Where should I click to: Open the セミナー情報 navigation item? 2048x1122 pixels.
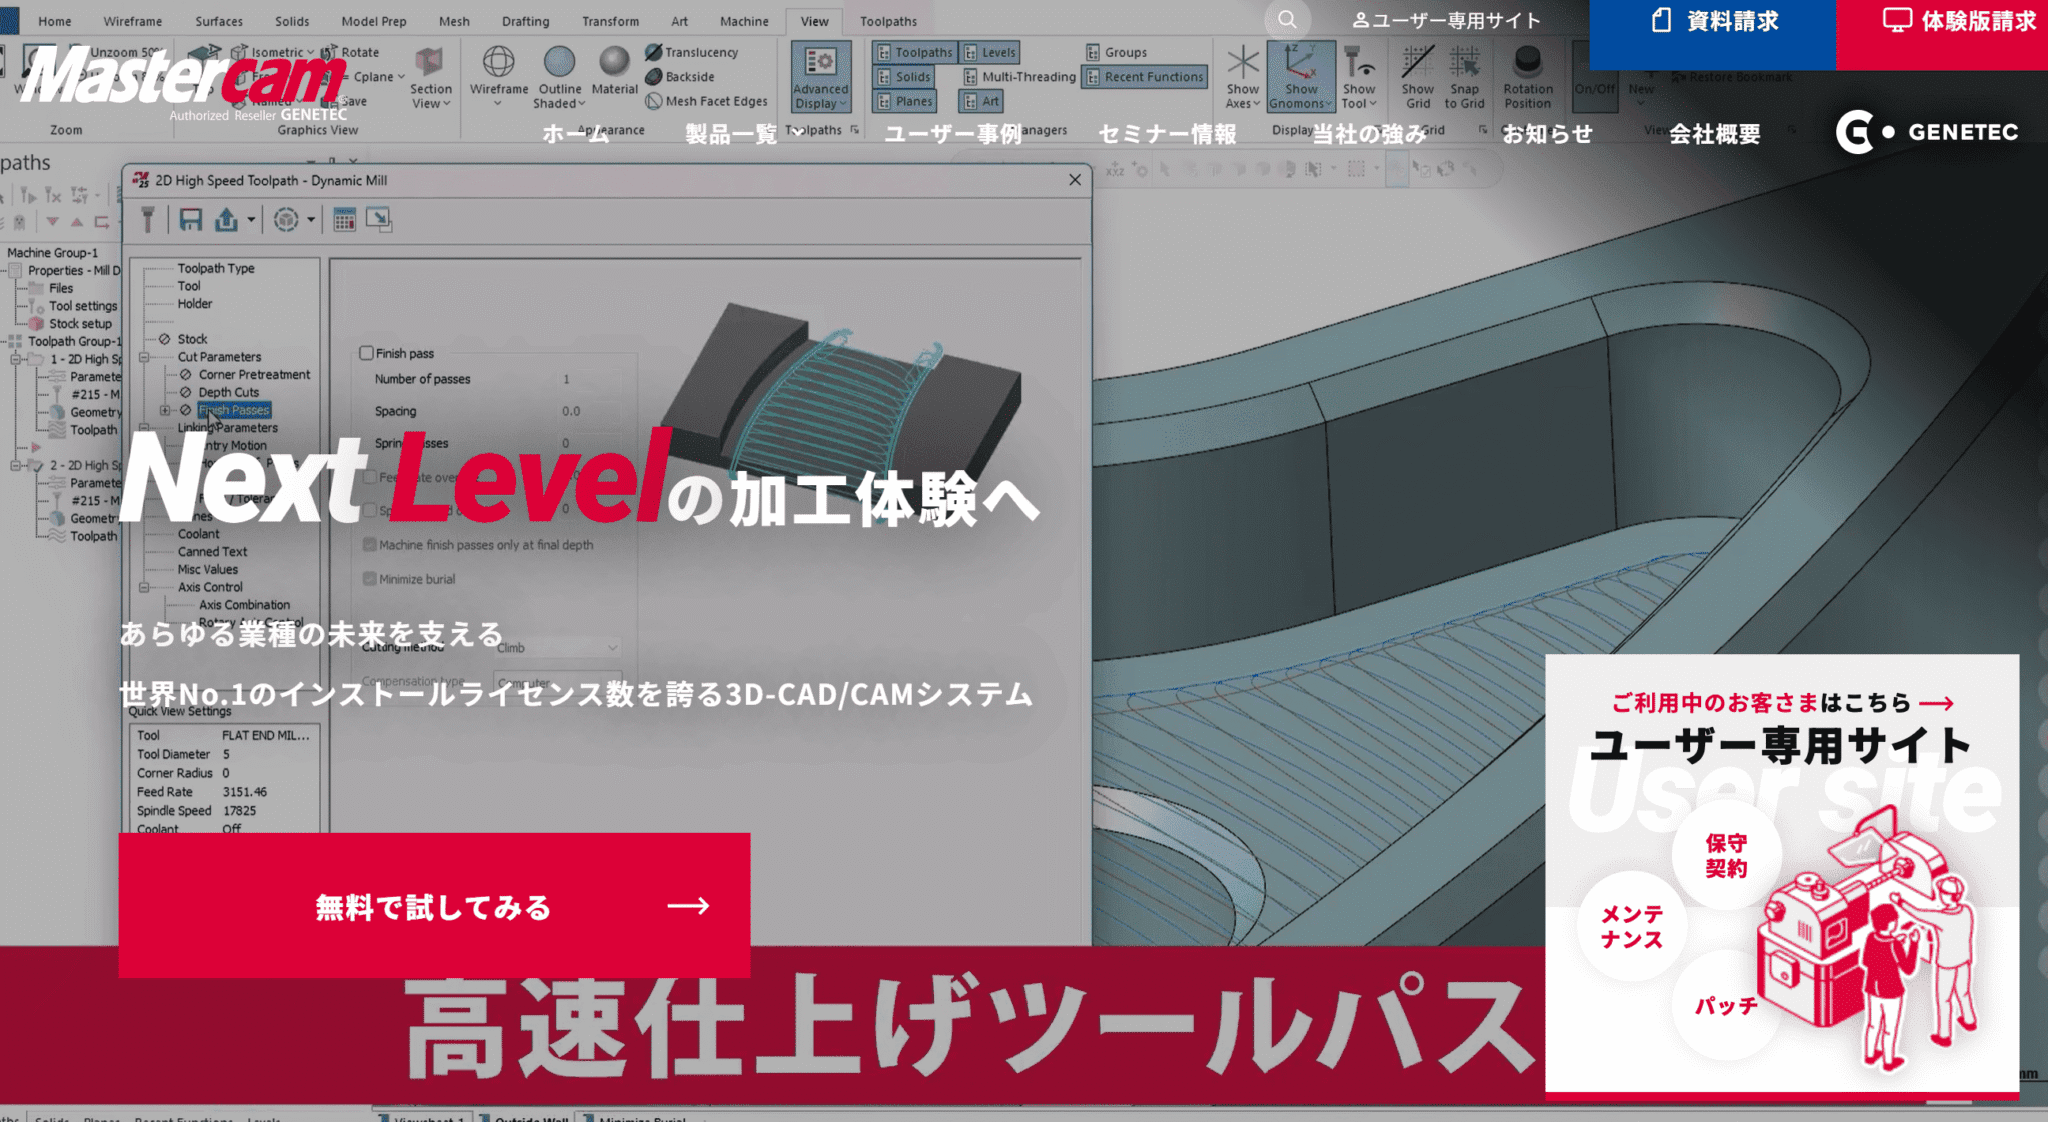(x=1167, y=134)
